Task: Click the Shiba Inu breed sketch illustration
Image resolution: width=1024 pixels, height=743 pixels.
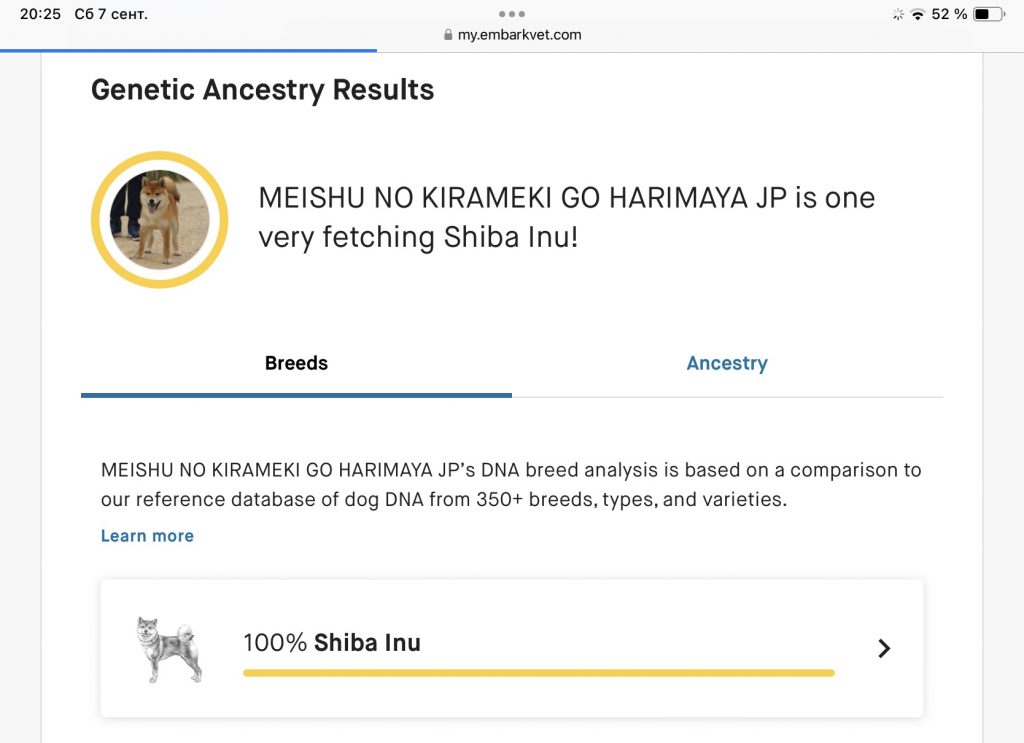Action: 169,650
